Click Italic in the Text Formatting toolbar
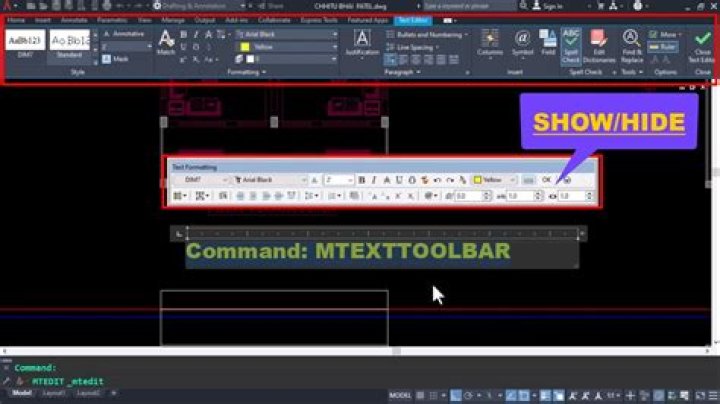This screenshot has width=720, height=404. pyautogui.click(x=374, y=180)
